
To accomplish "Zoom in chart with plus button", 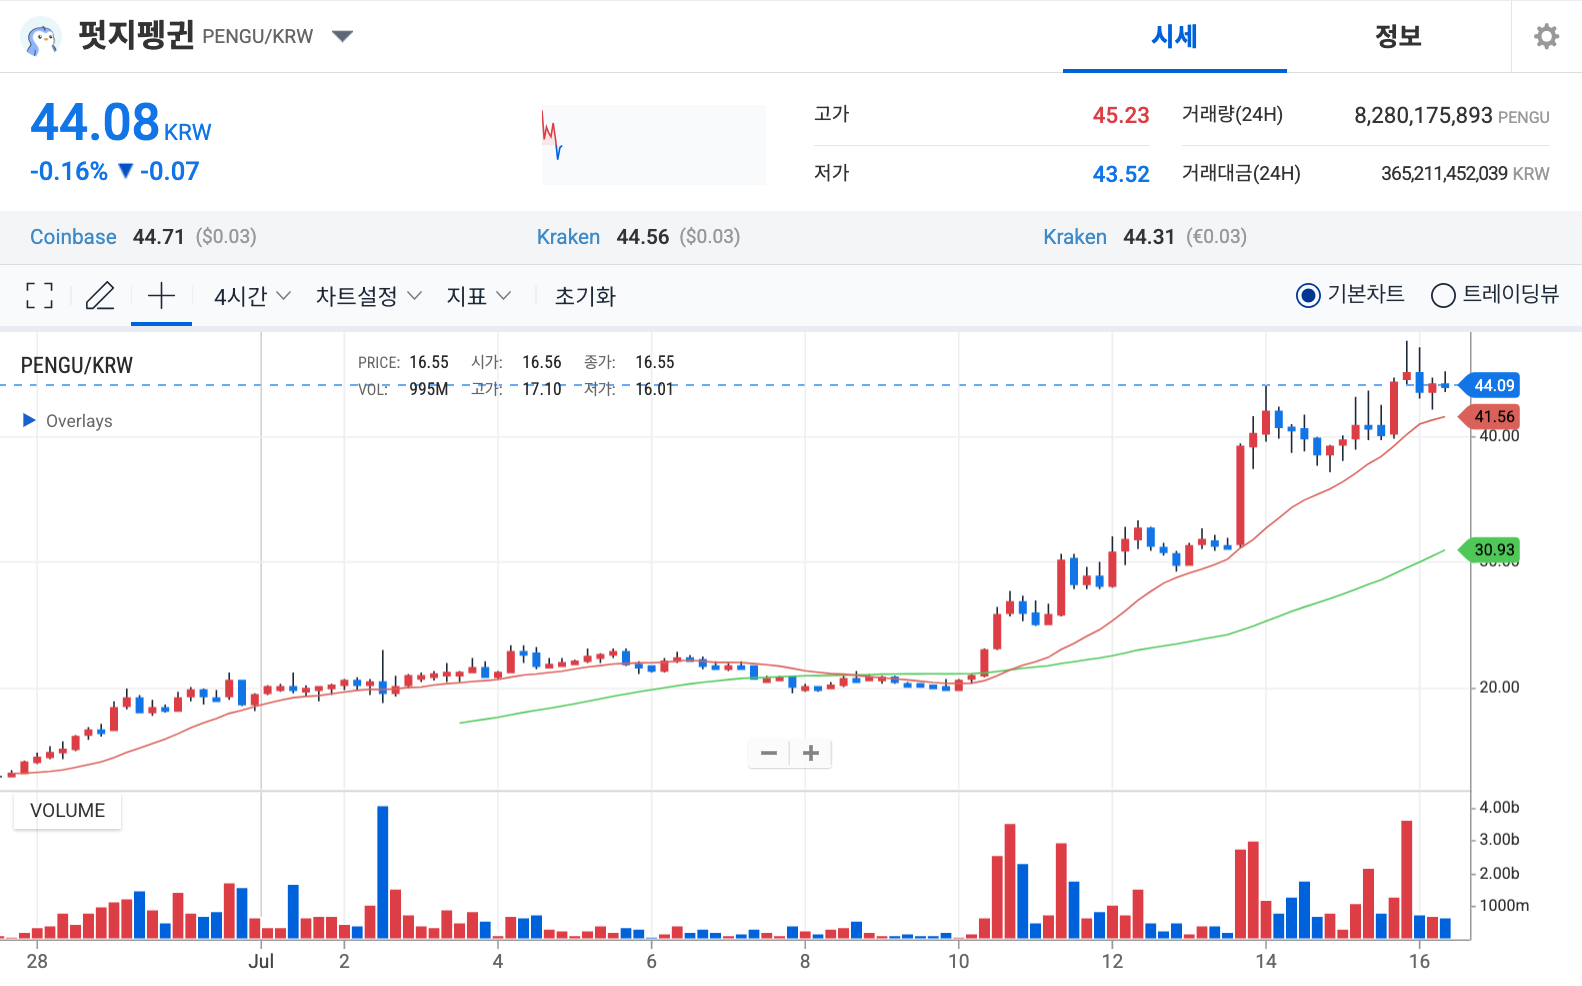I will pos(811,753).
